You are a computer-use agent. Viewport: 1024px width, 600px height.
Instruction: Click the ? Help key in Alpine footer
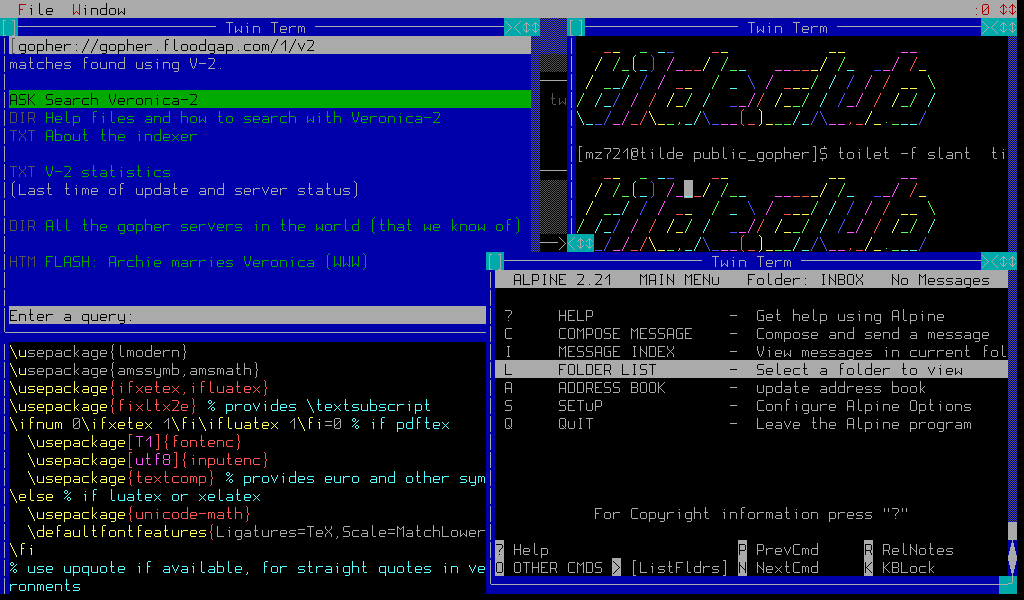[499, 549]
